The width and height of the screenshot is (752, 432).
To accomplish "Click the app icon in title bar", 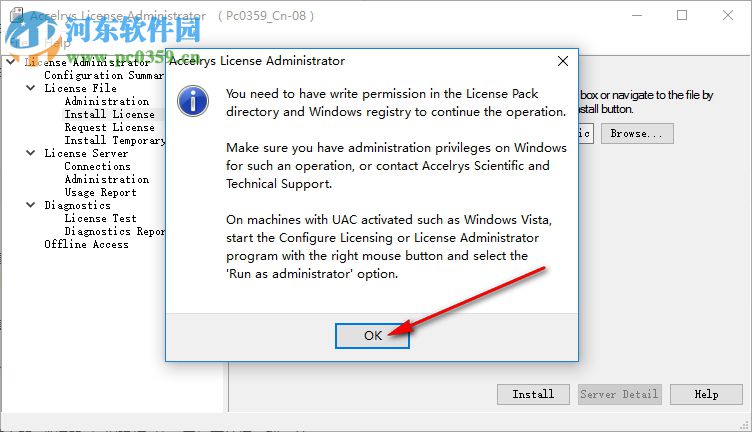I will [14, 16].
